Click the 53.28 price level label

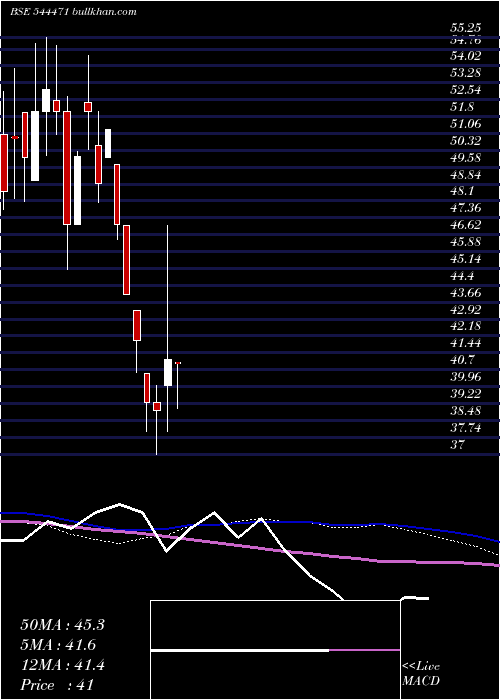coord(466,73)
